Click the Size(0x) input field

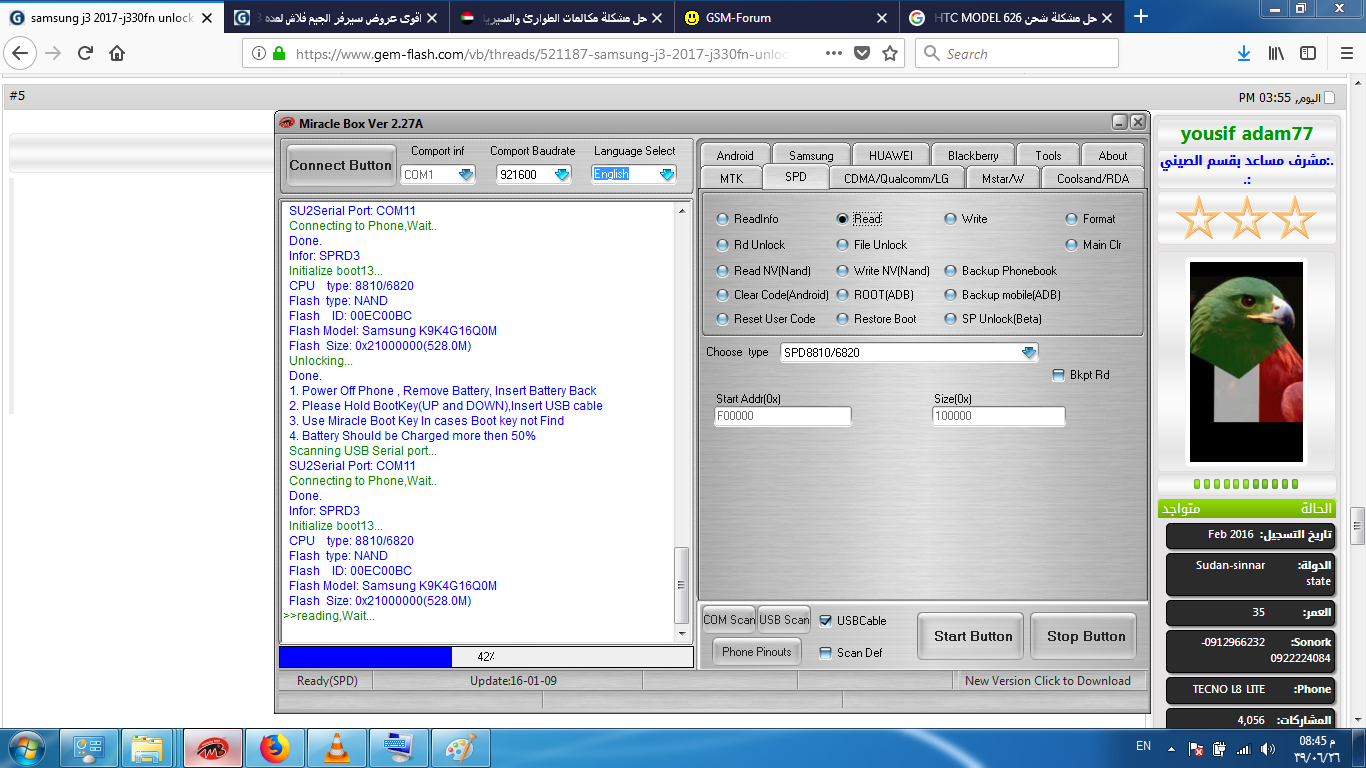[999, 416]
